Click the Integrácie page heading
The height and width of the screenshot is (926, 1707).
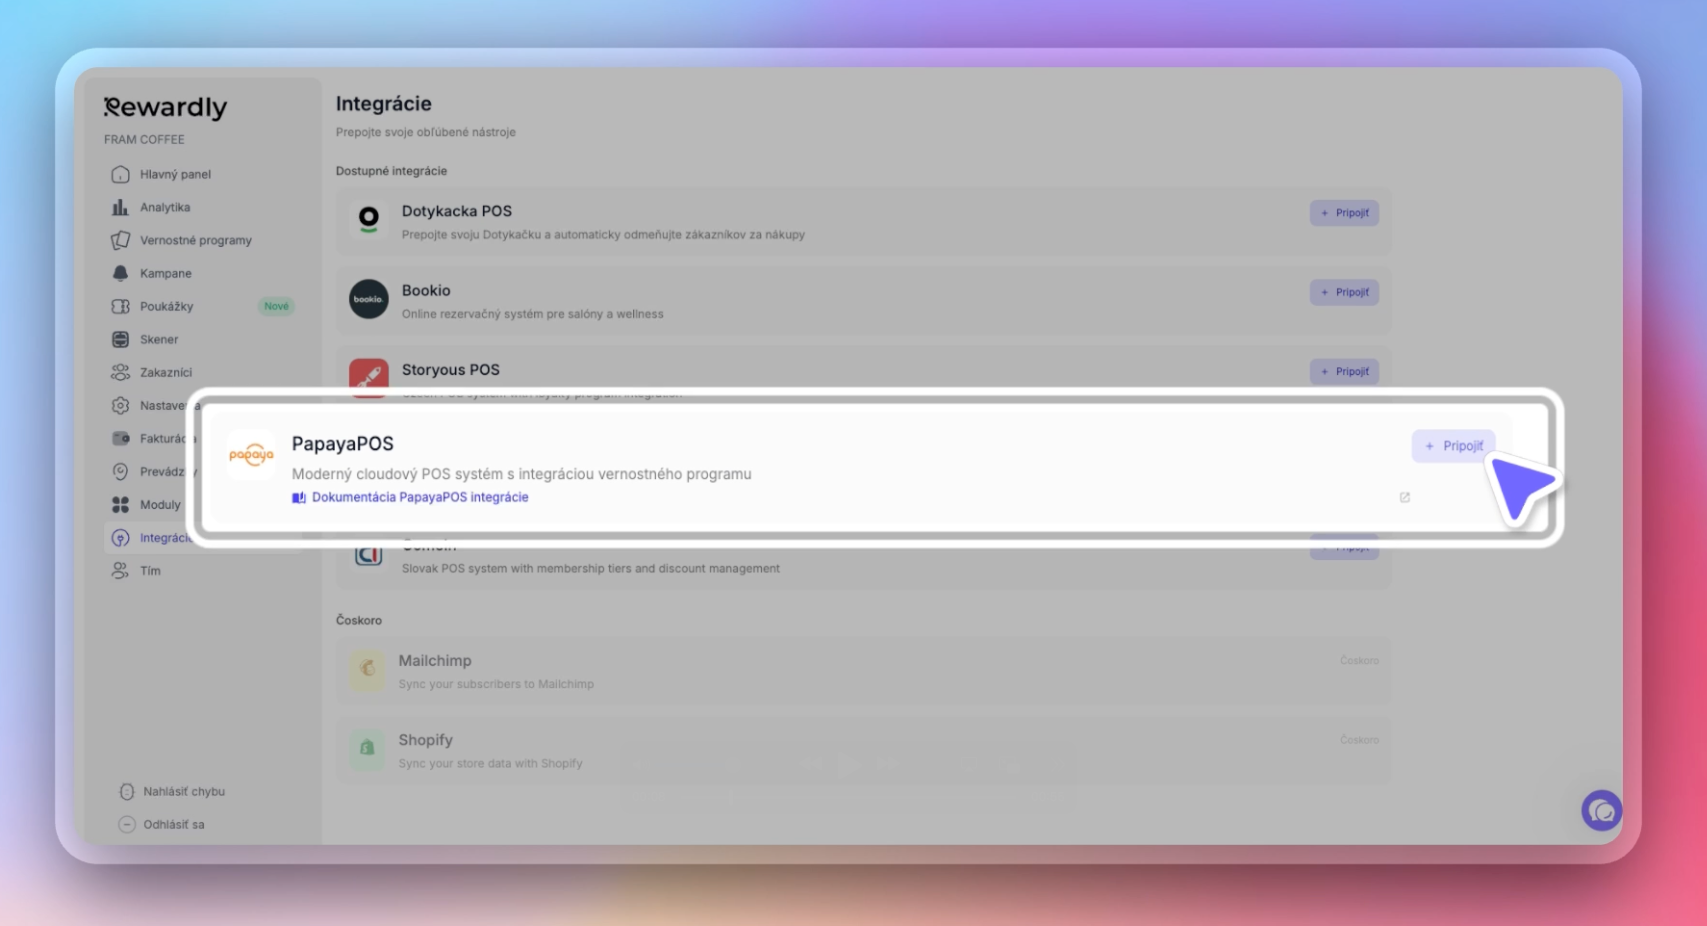(384, 104)
